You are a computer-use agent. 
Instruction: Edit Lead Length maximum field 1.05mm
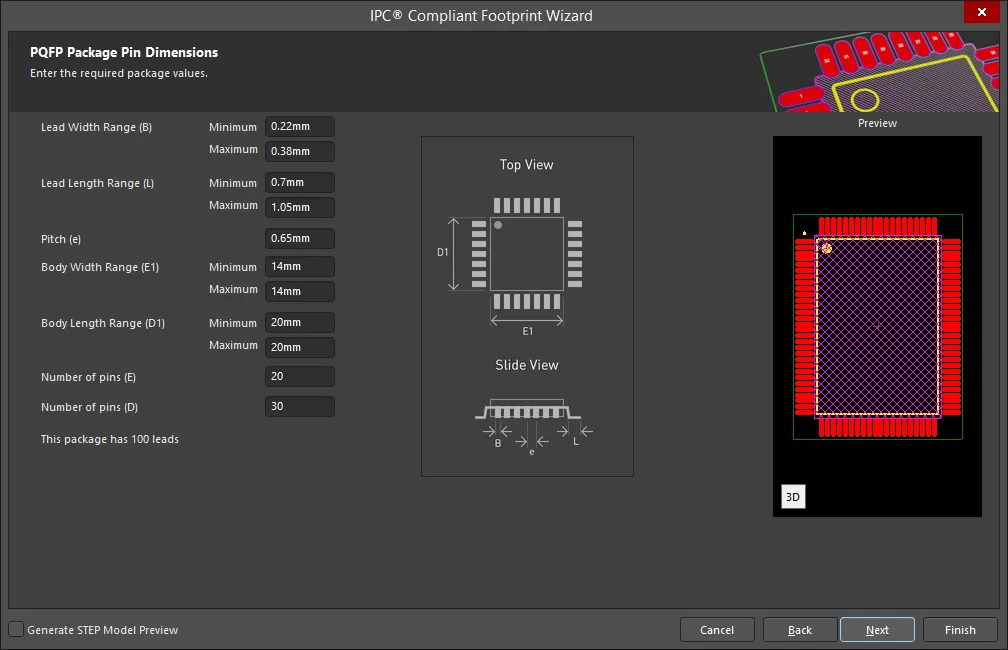(x=300, y=207)
